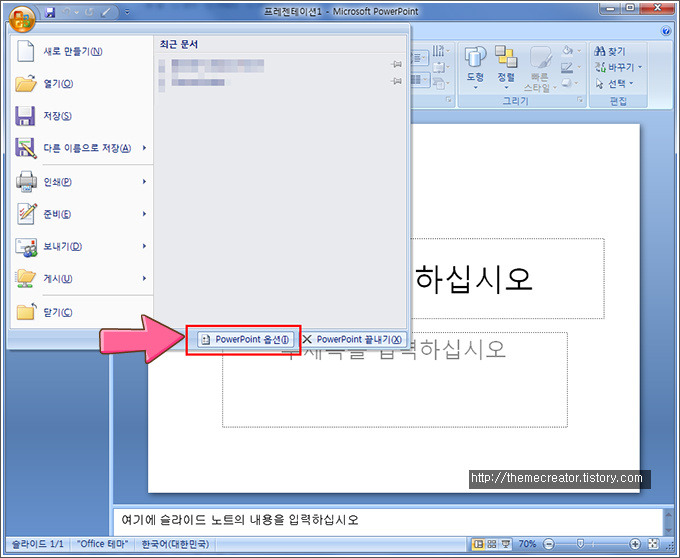Open the round Office button menu
The width and height of the screenshot is (680, 558).
pos(22,19)
